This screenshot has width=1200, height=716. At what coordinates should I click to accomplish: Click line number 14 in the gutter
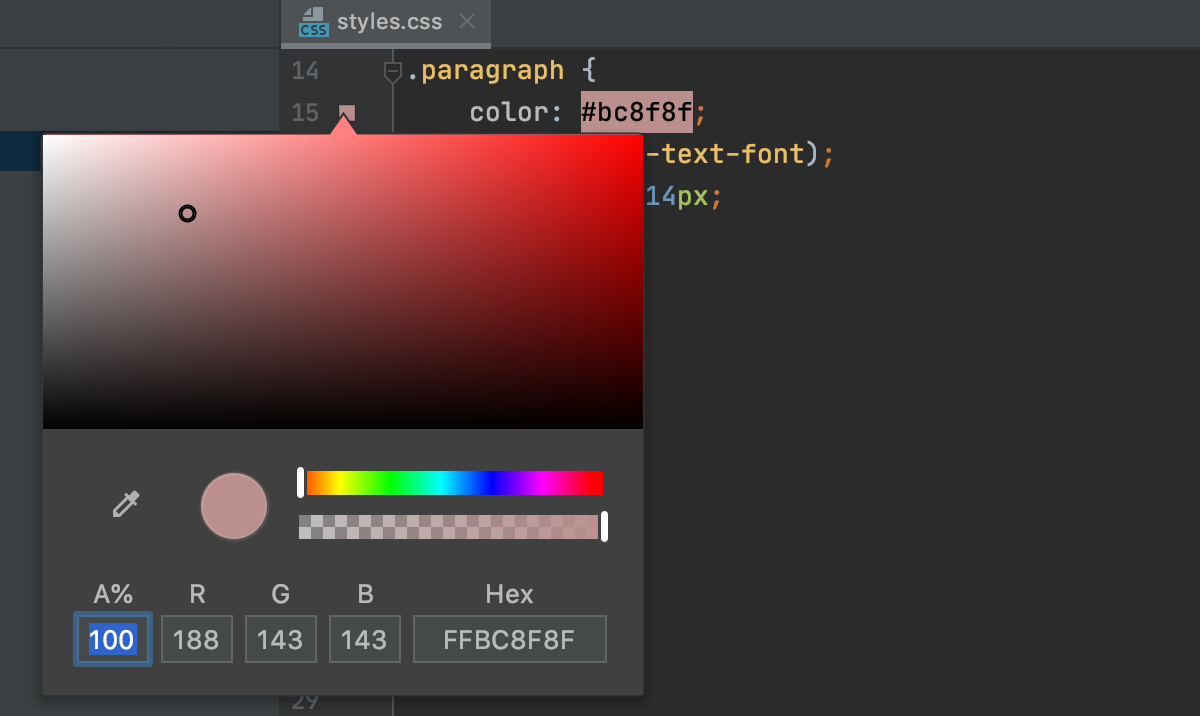pos(305,70)
